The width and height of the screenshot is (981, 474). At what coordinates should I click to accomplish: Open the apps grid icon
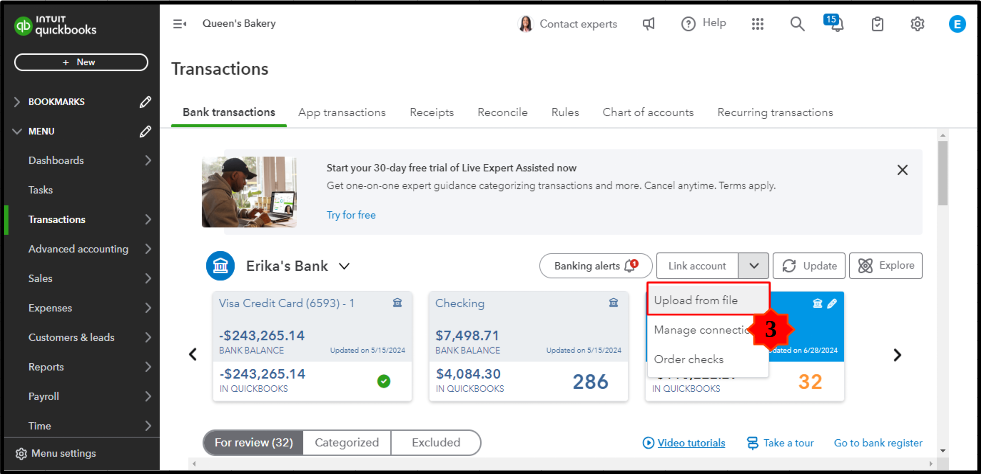point(758,24)
